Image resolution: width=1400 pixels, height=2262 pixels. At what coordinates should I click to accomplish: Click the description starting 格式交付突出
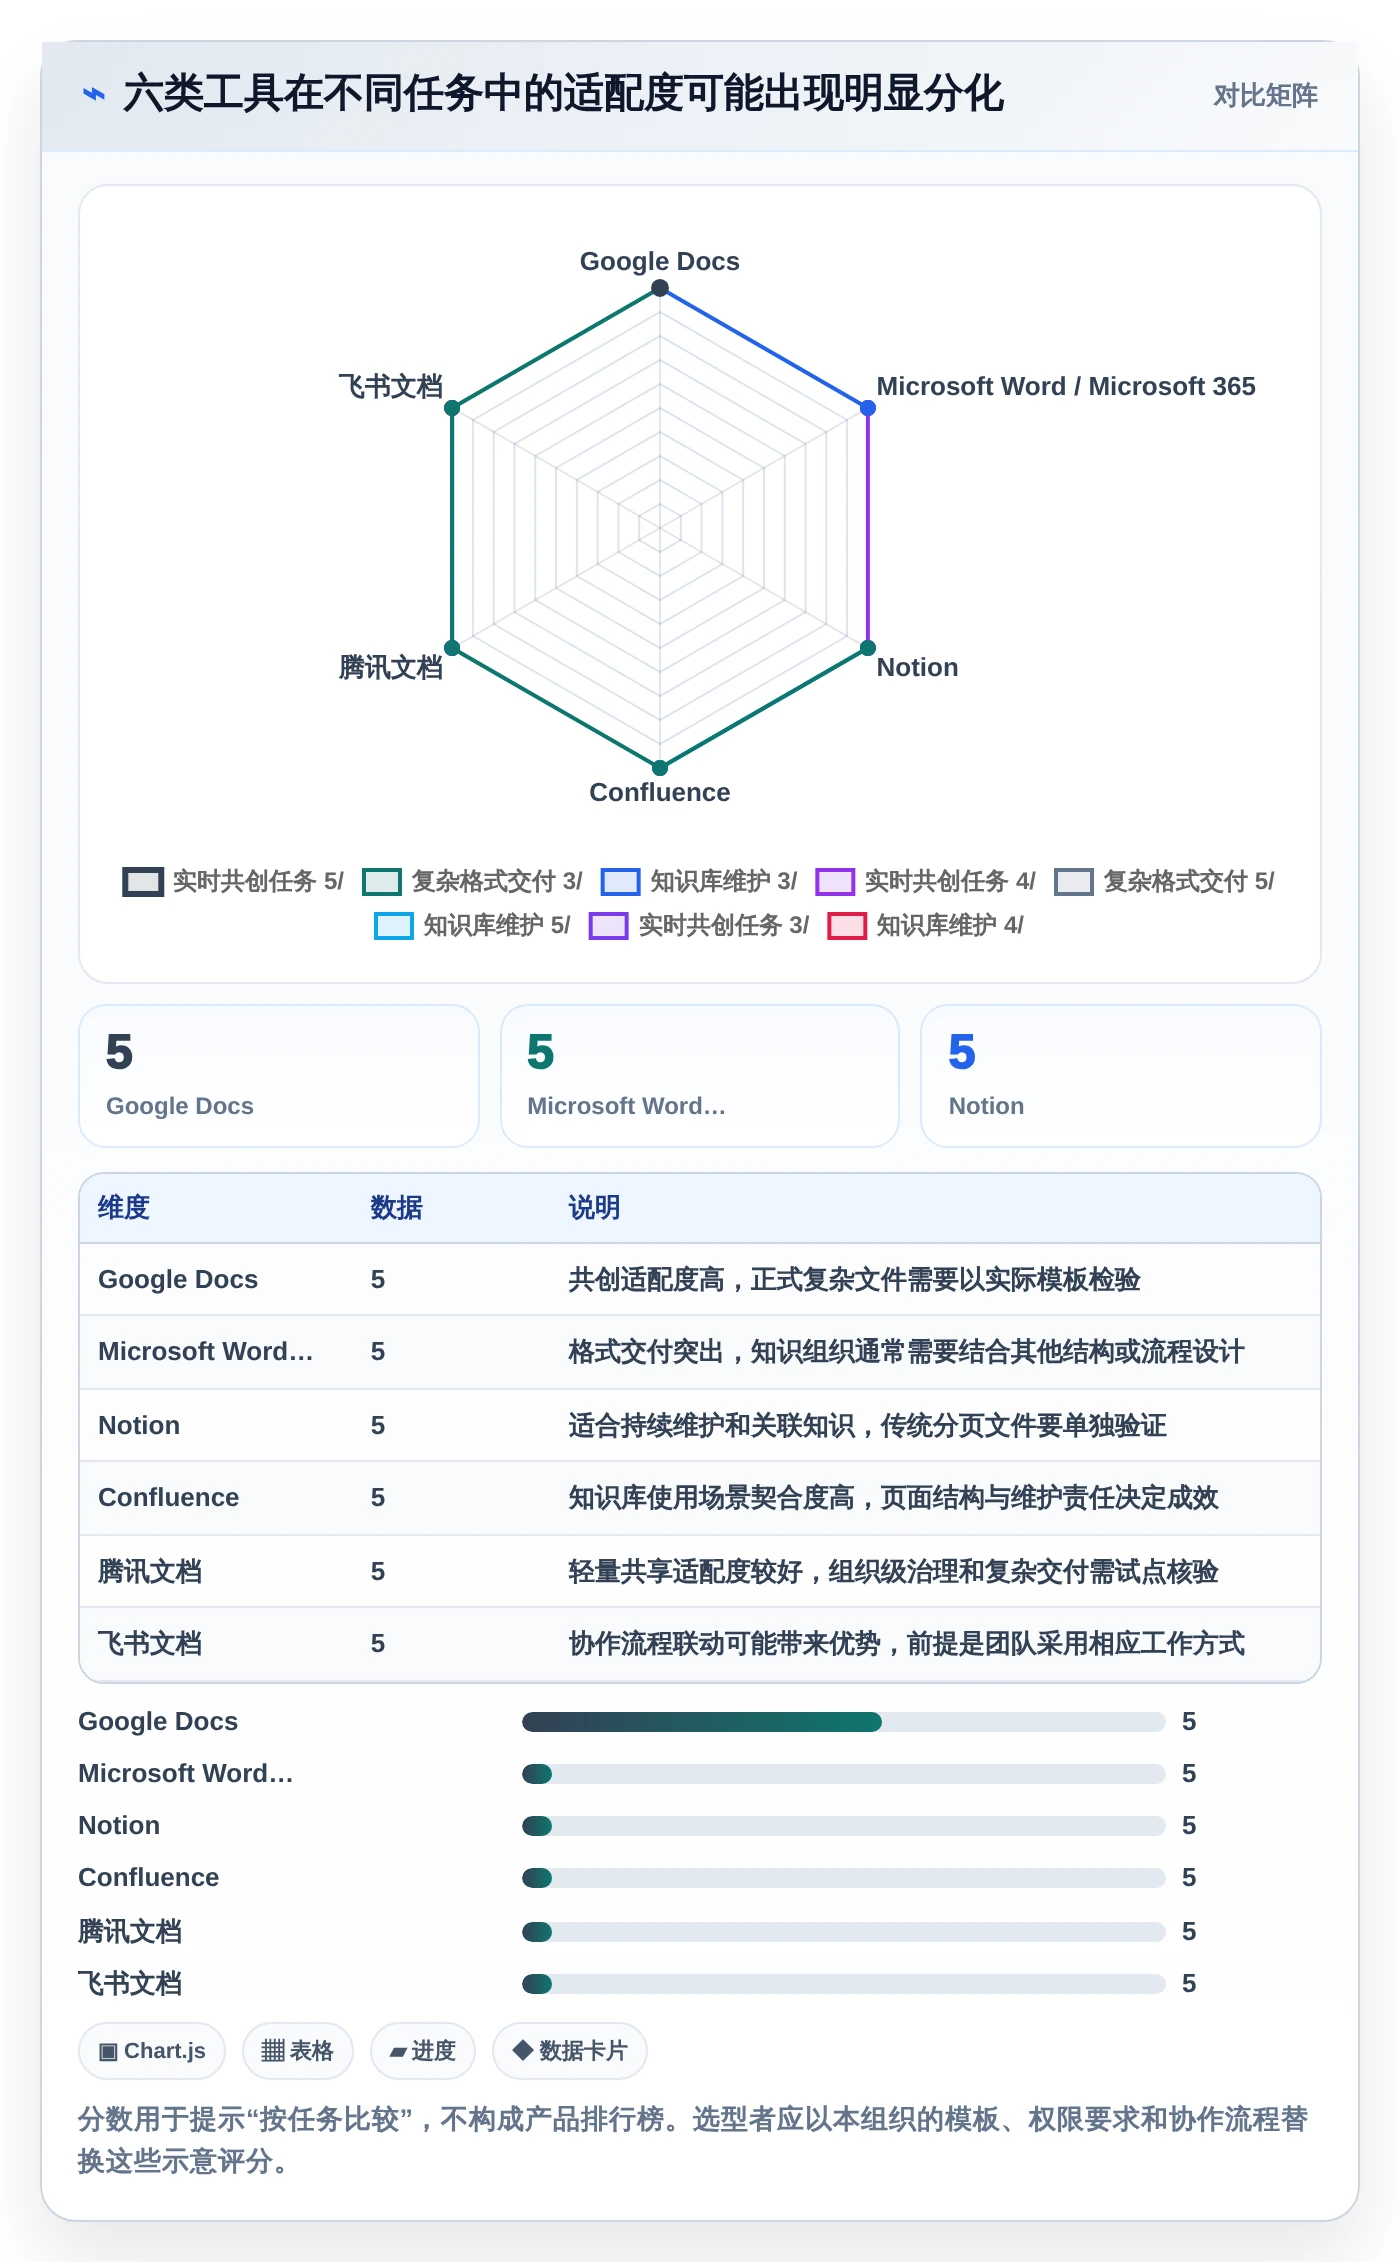(907, 1351)
